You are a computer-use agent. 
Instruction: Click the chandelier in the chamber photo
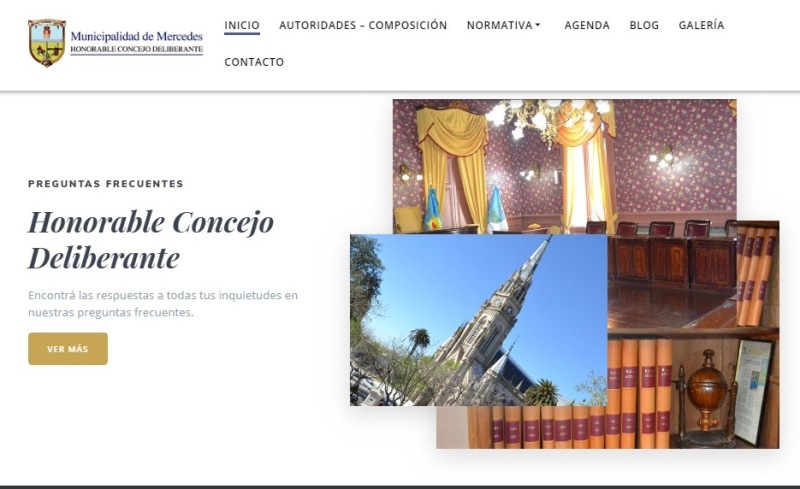point(535,118)
